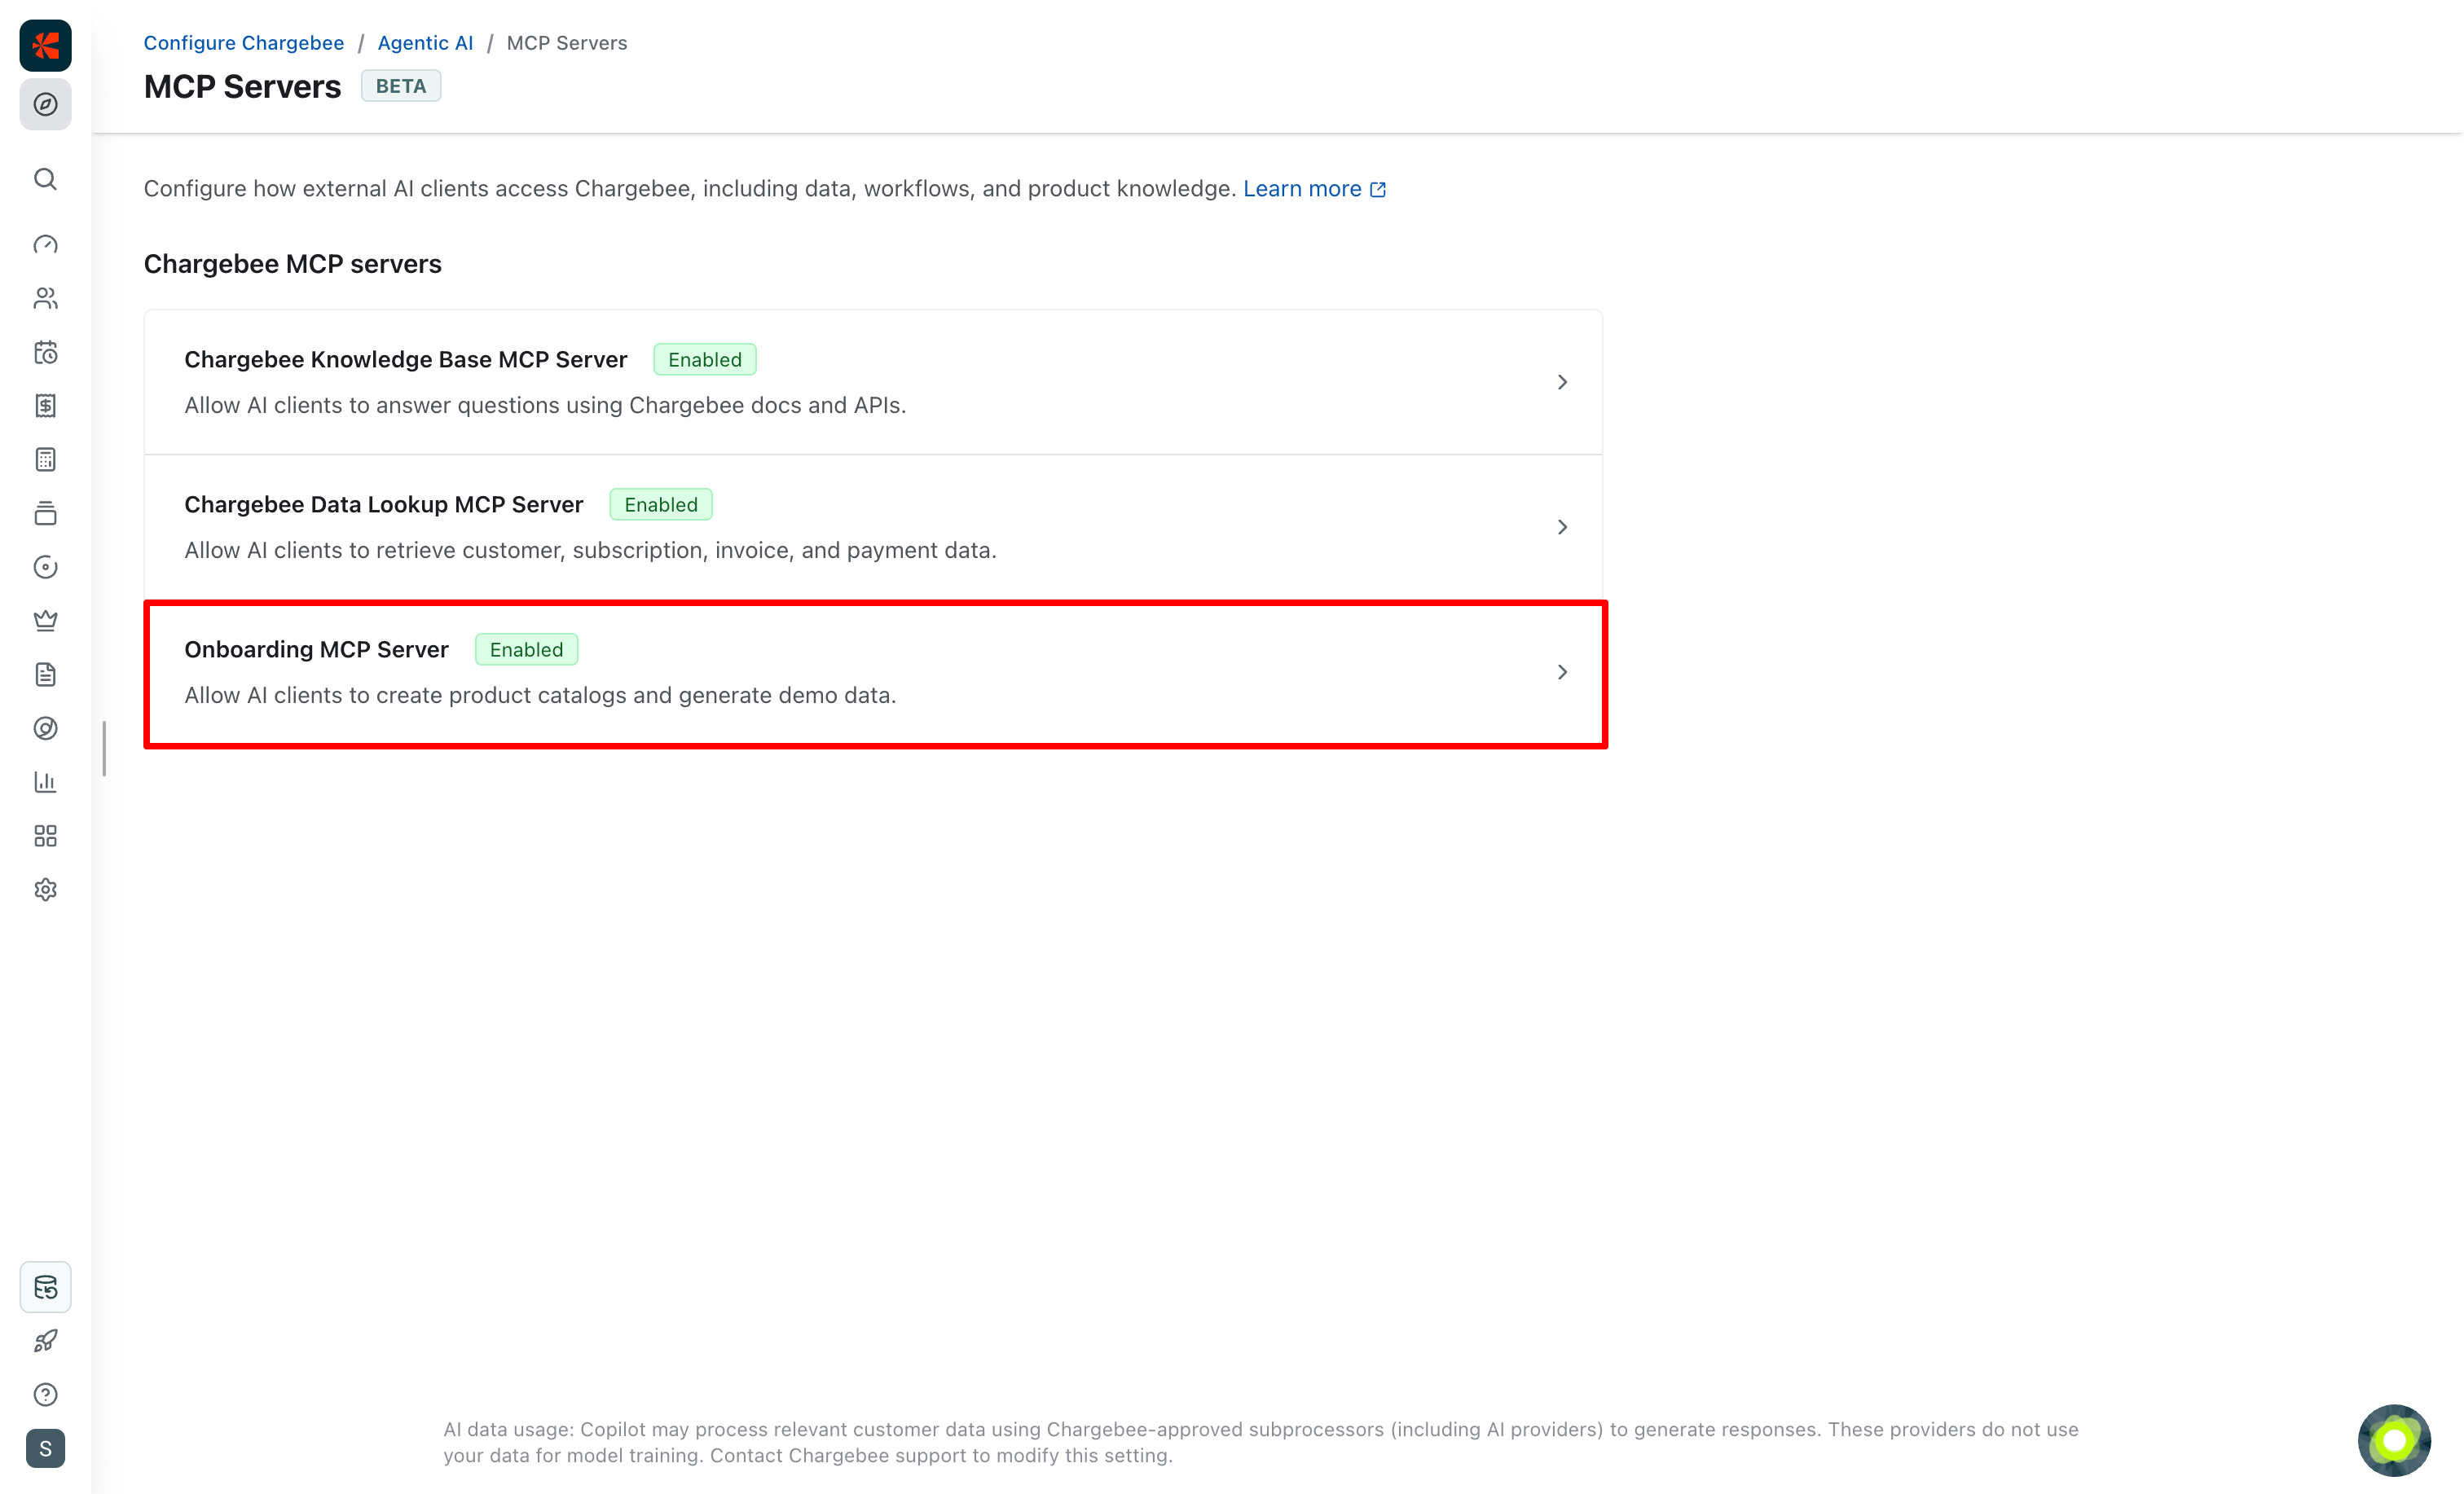The image size is (2464, 1494).
Task: Open the subscriptions calendar-clock icon
Action: coord(45,352)
